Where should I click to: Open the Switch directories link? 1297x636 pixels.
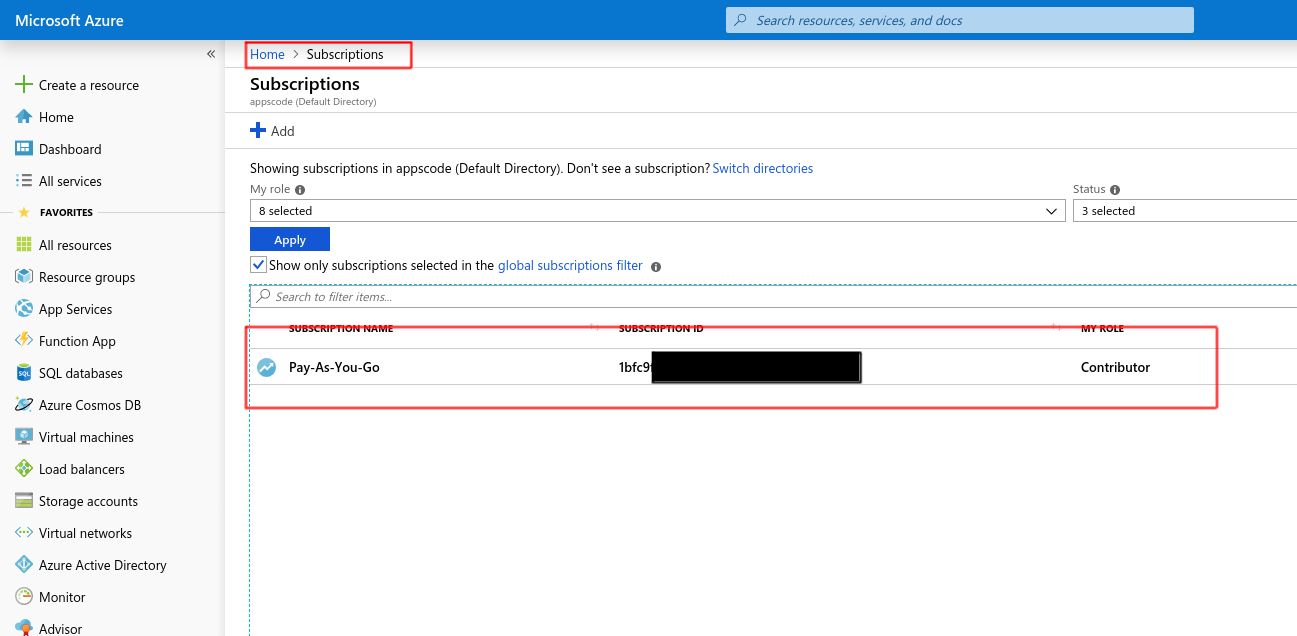tap(763, 168)
